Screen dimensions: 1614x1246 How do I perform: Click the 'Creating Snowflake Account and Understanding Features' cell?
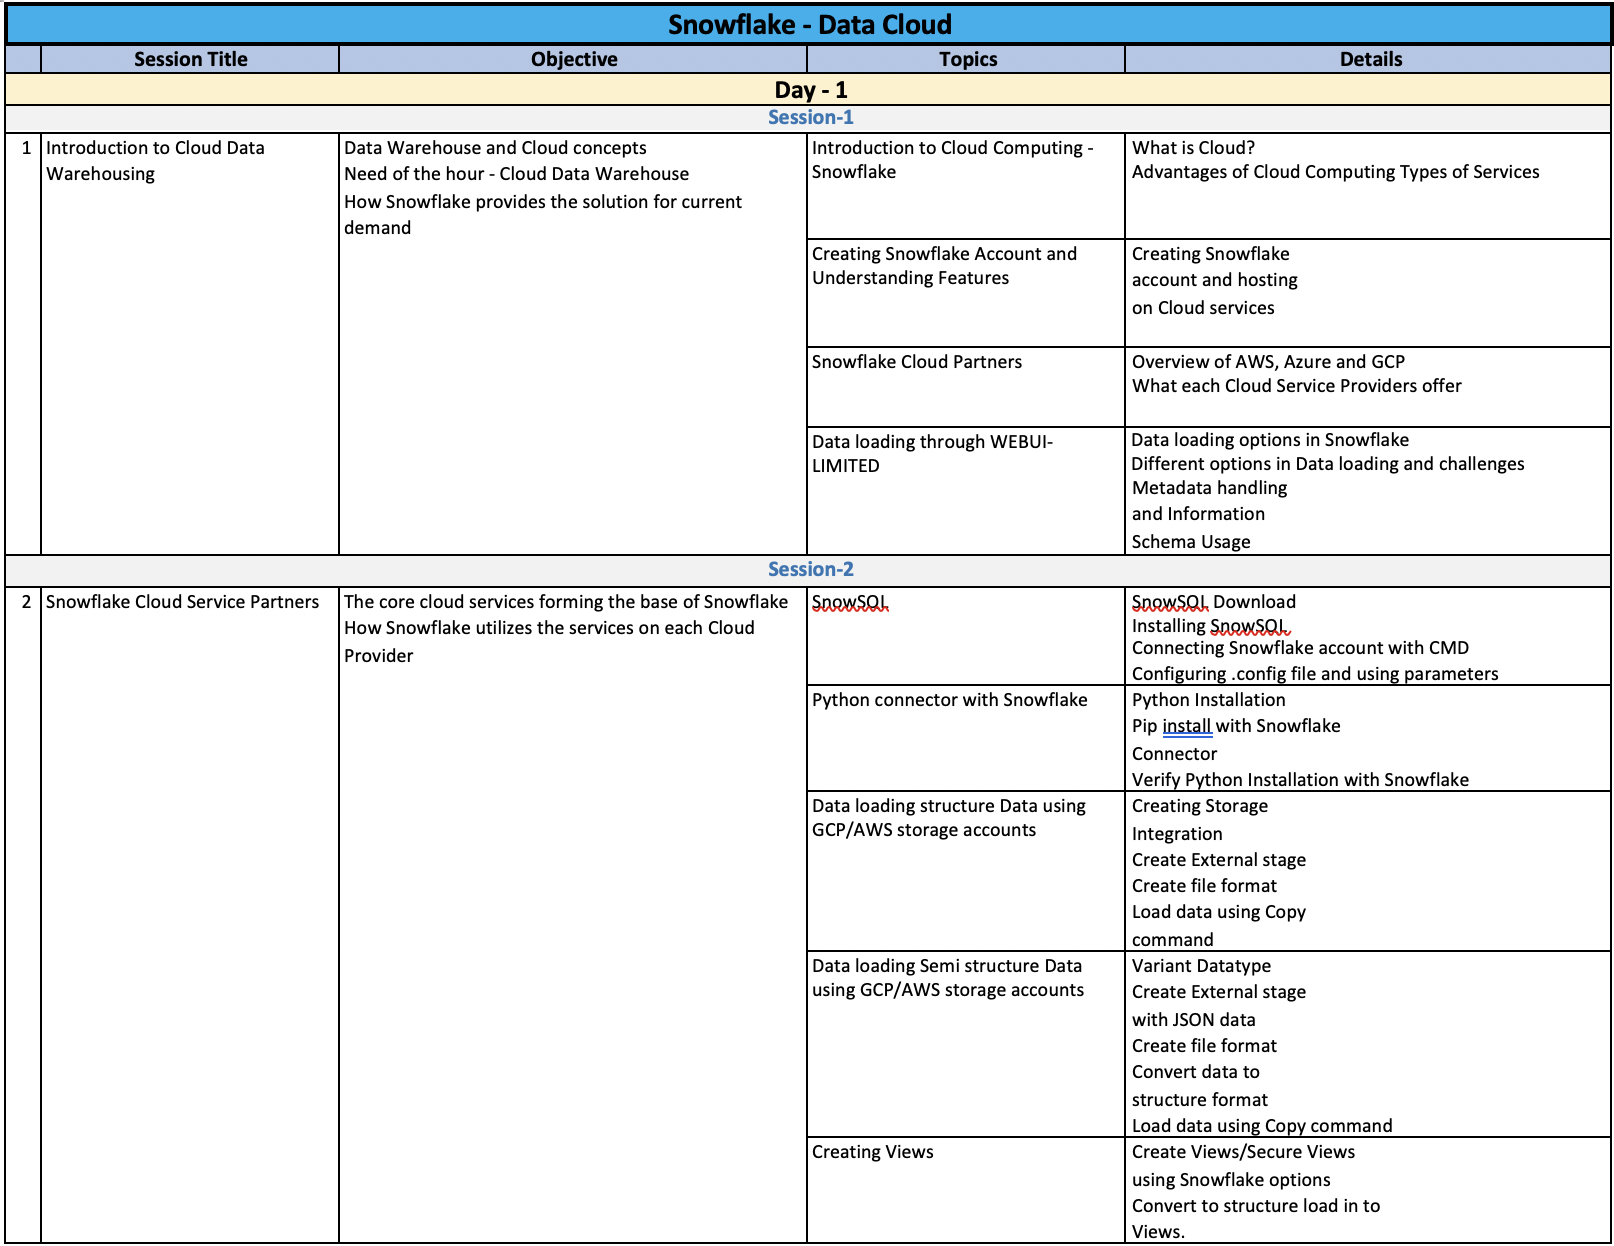tap(966, 292)
